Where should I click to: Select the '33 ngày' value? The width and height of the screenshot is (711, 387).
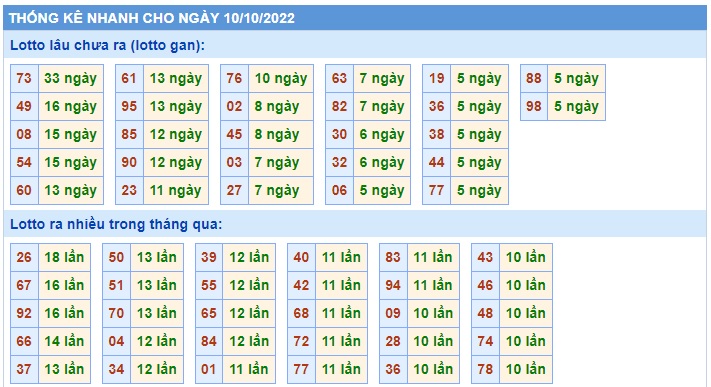71,78
